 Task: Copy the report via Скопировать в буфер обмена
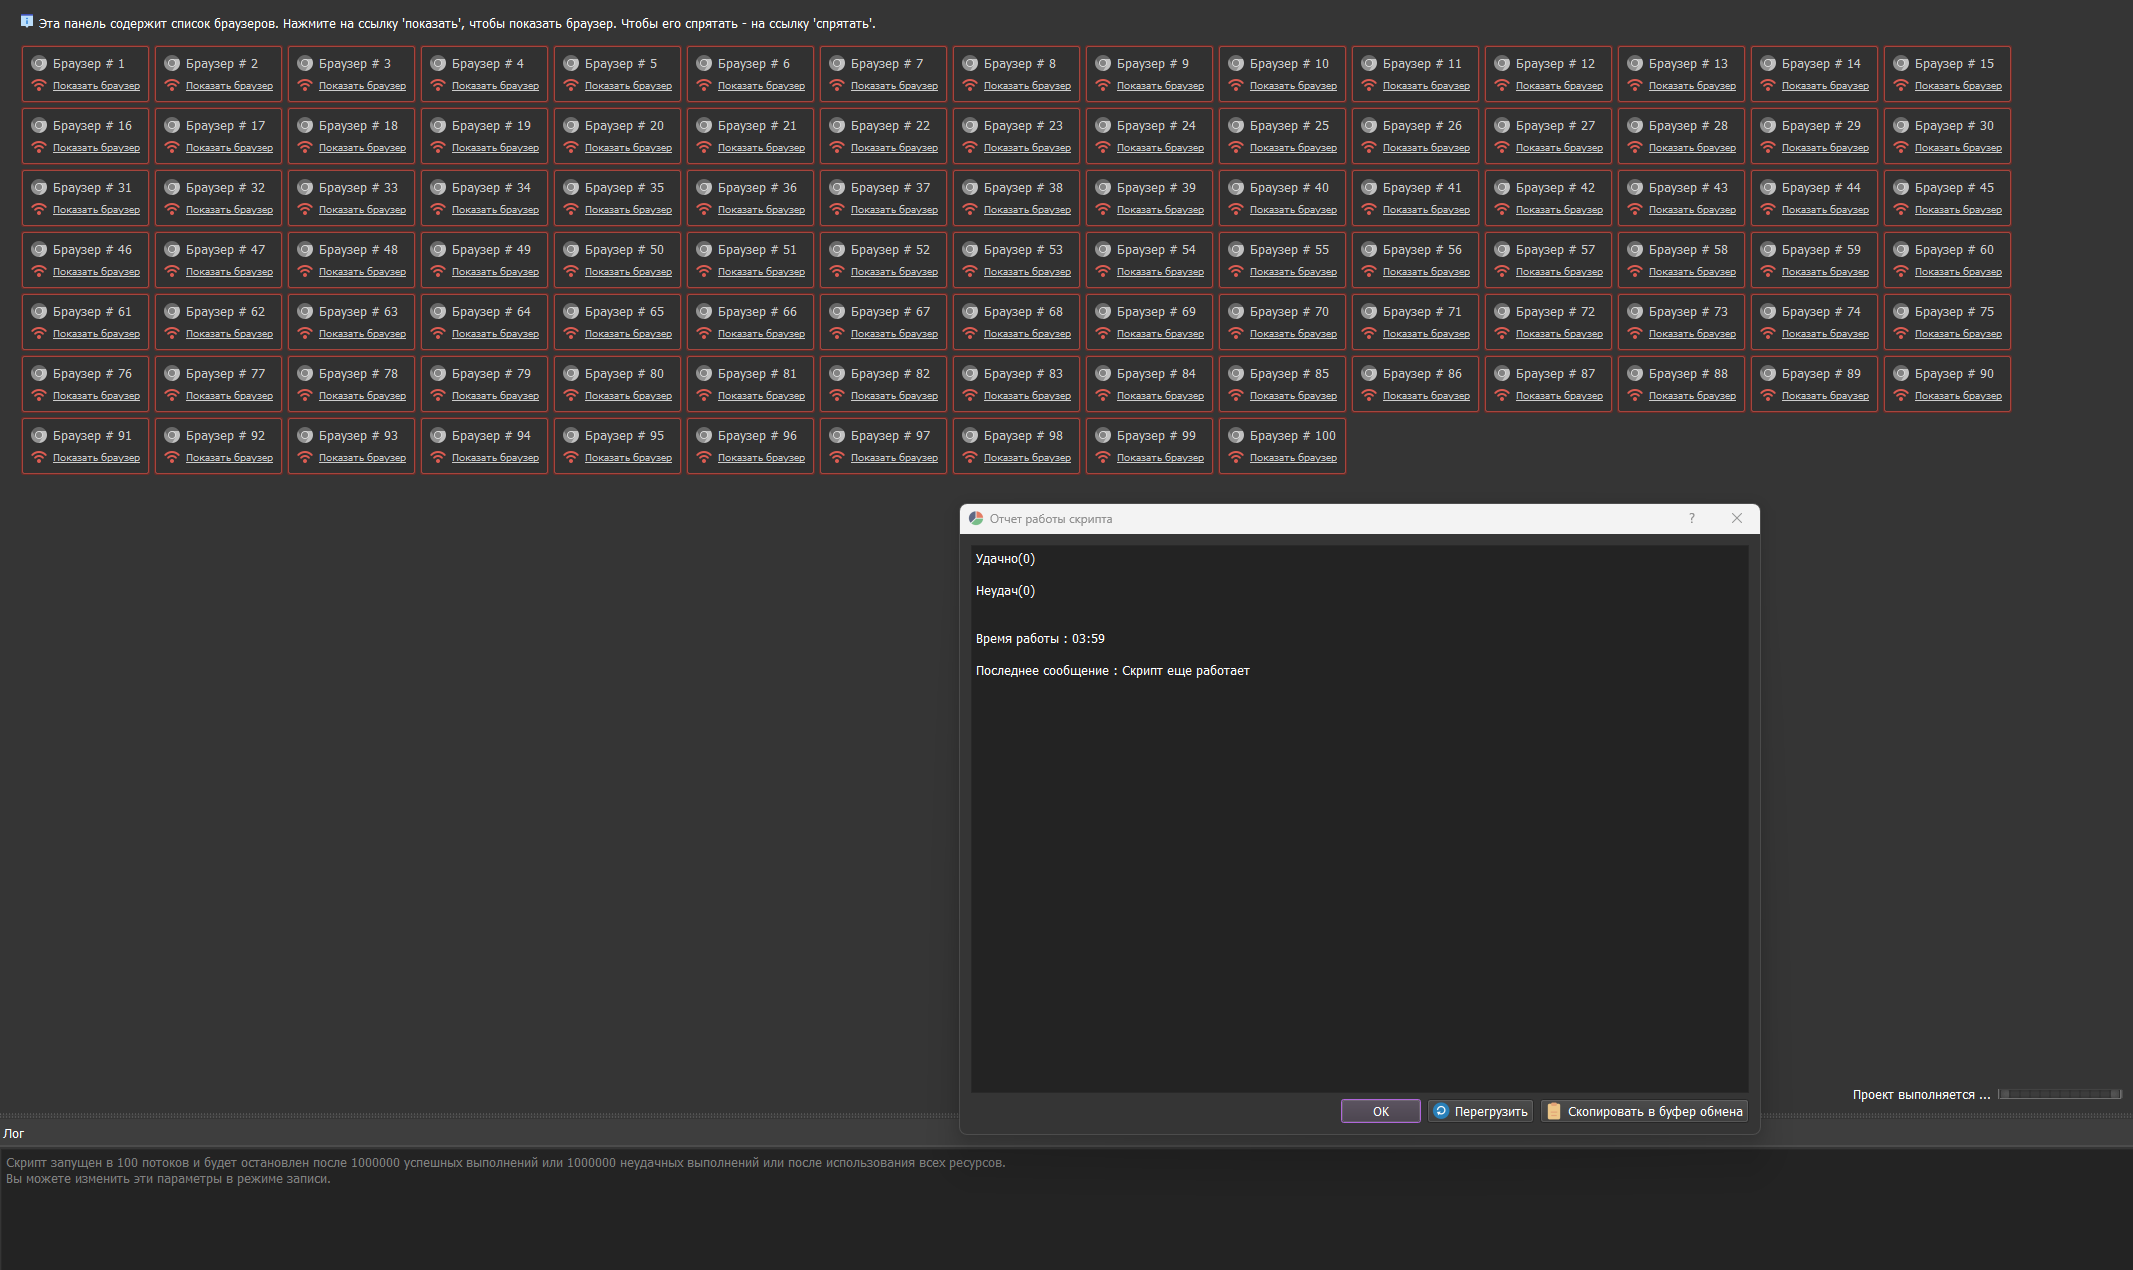(1644, 1111)
